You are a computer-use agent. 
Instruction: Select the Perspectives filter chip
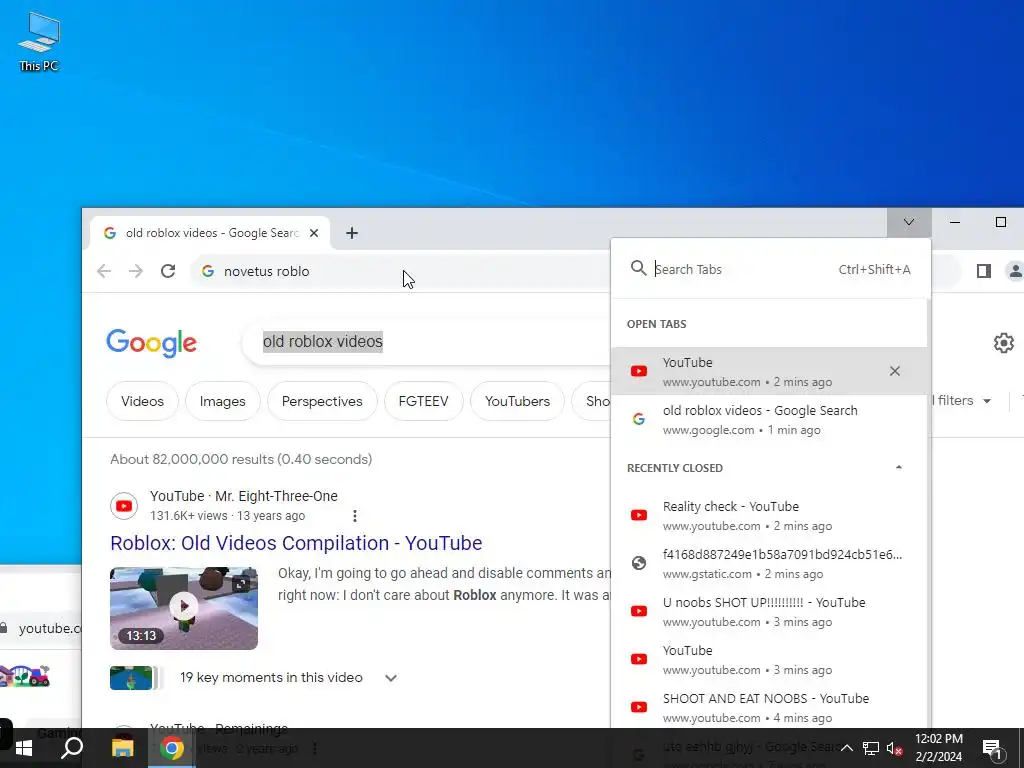pyautogui.click(x=322, y=401)
